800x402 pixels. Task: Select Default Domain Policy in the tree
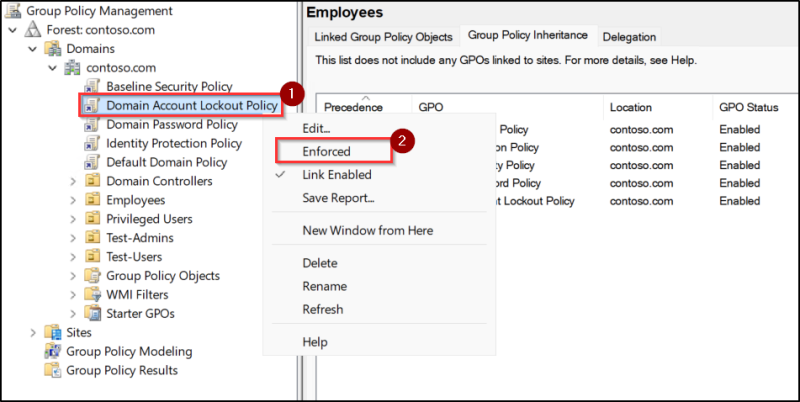[x=166, y=162]
